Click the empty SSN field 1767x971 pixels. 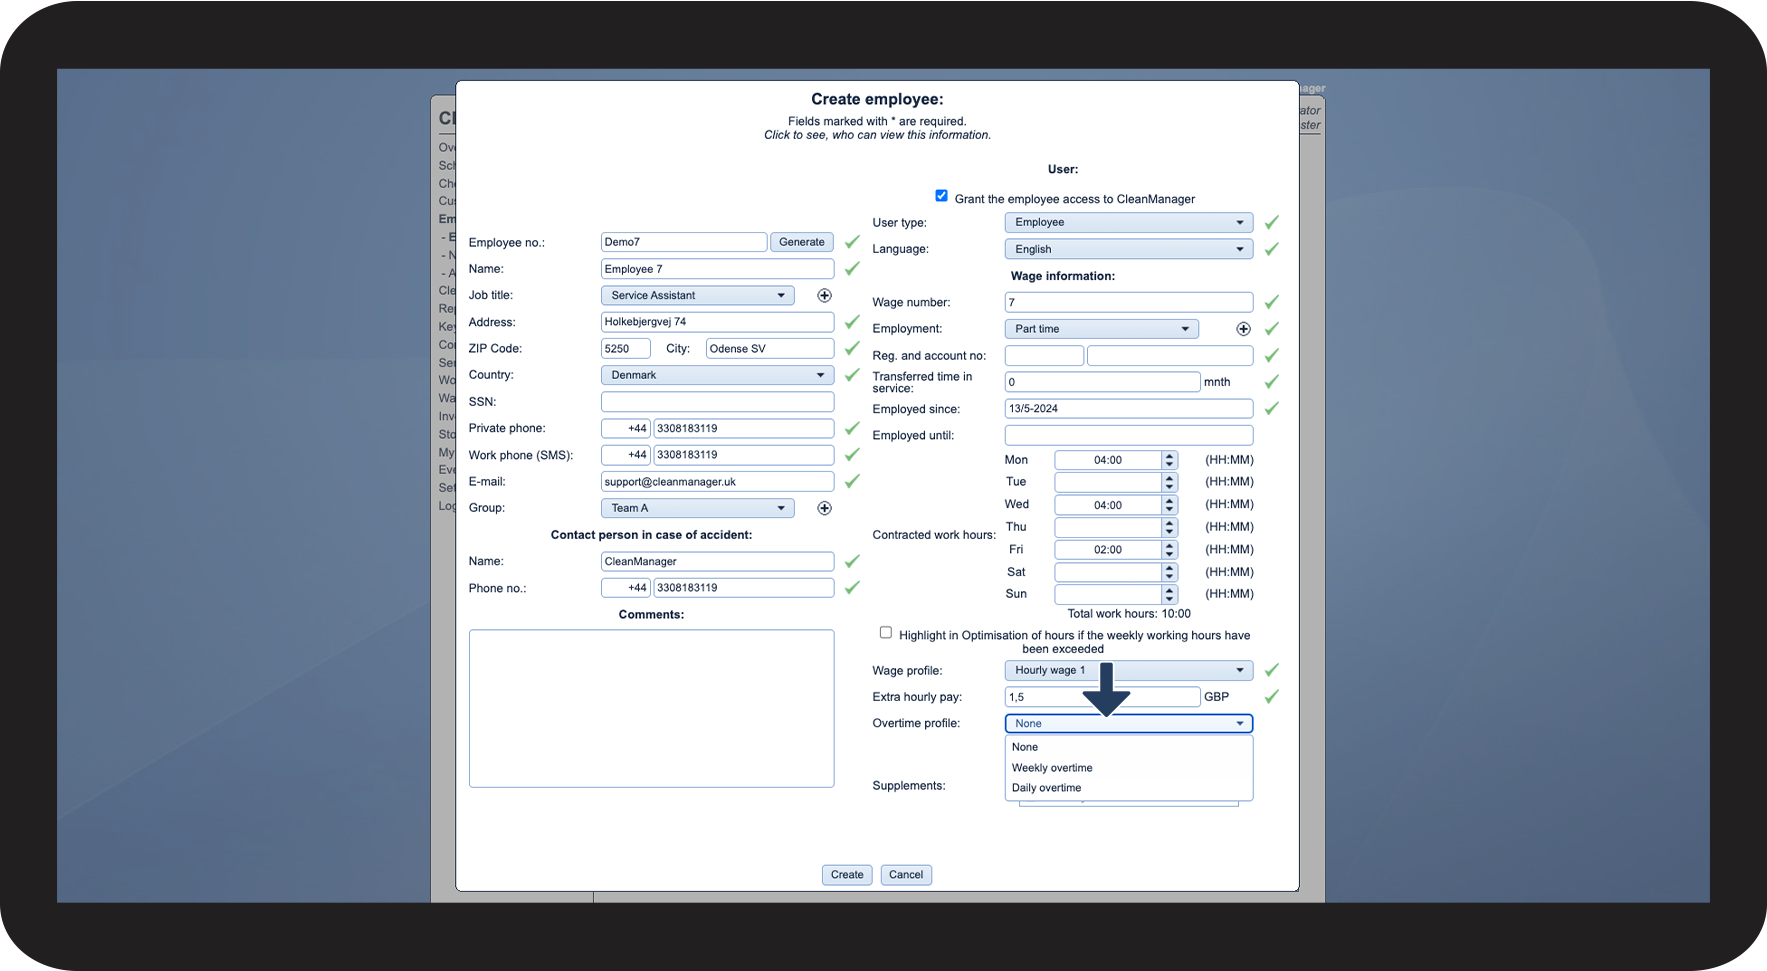tap(717, 402)
